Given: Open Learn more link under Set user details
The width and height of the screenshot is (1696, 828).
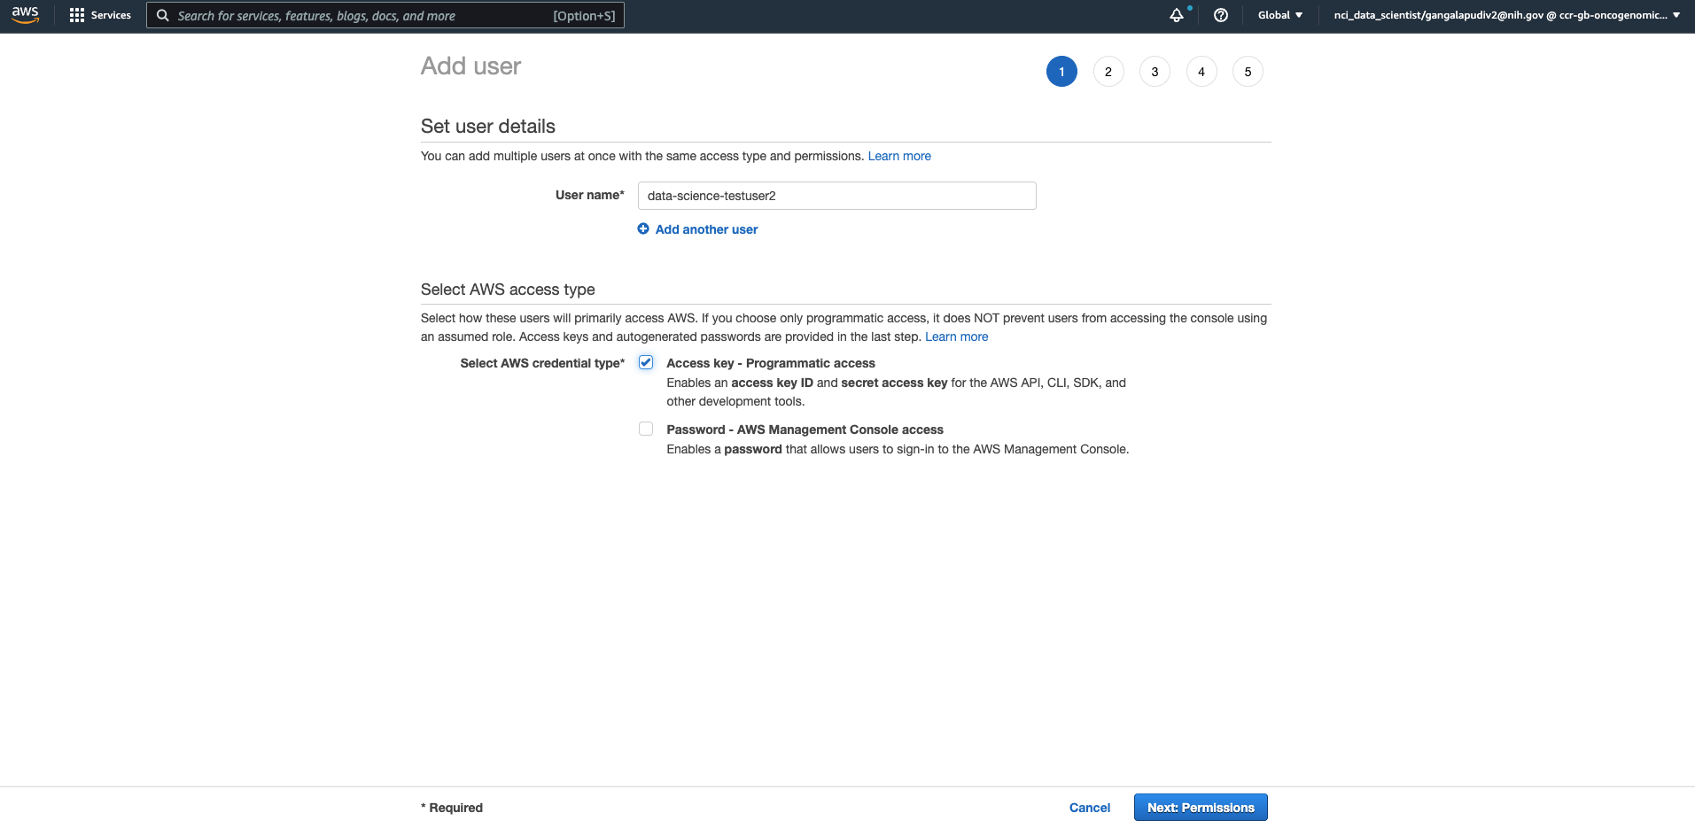Looking at the screenshot, I should 899,156.
